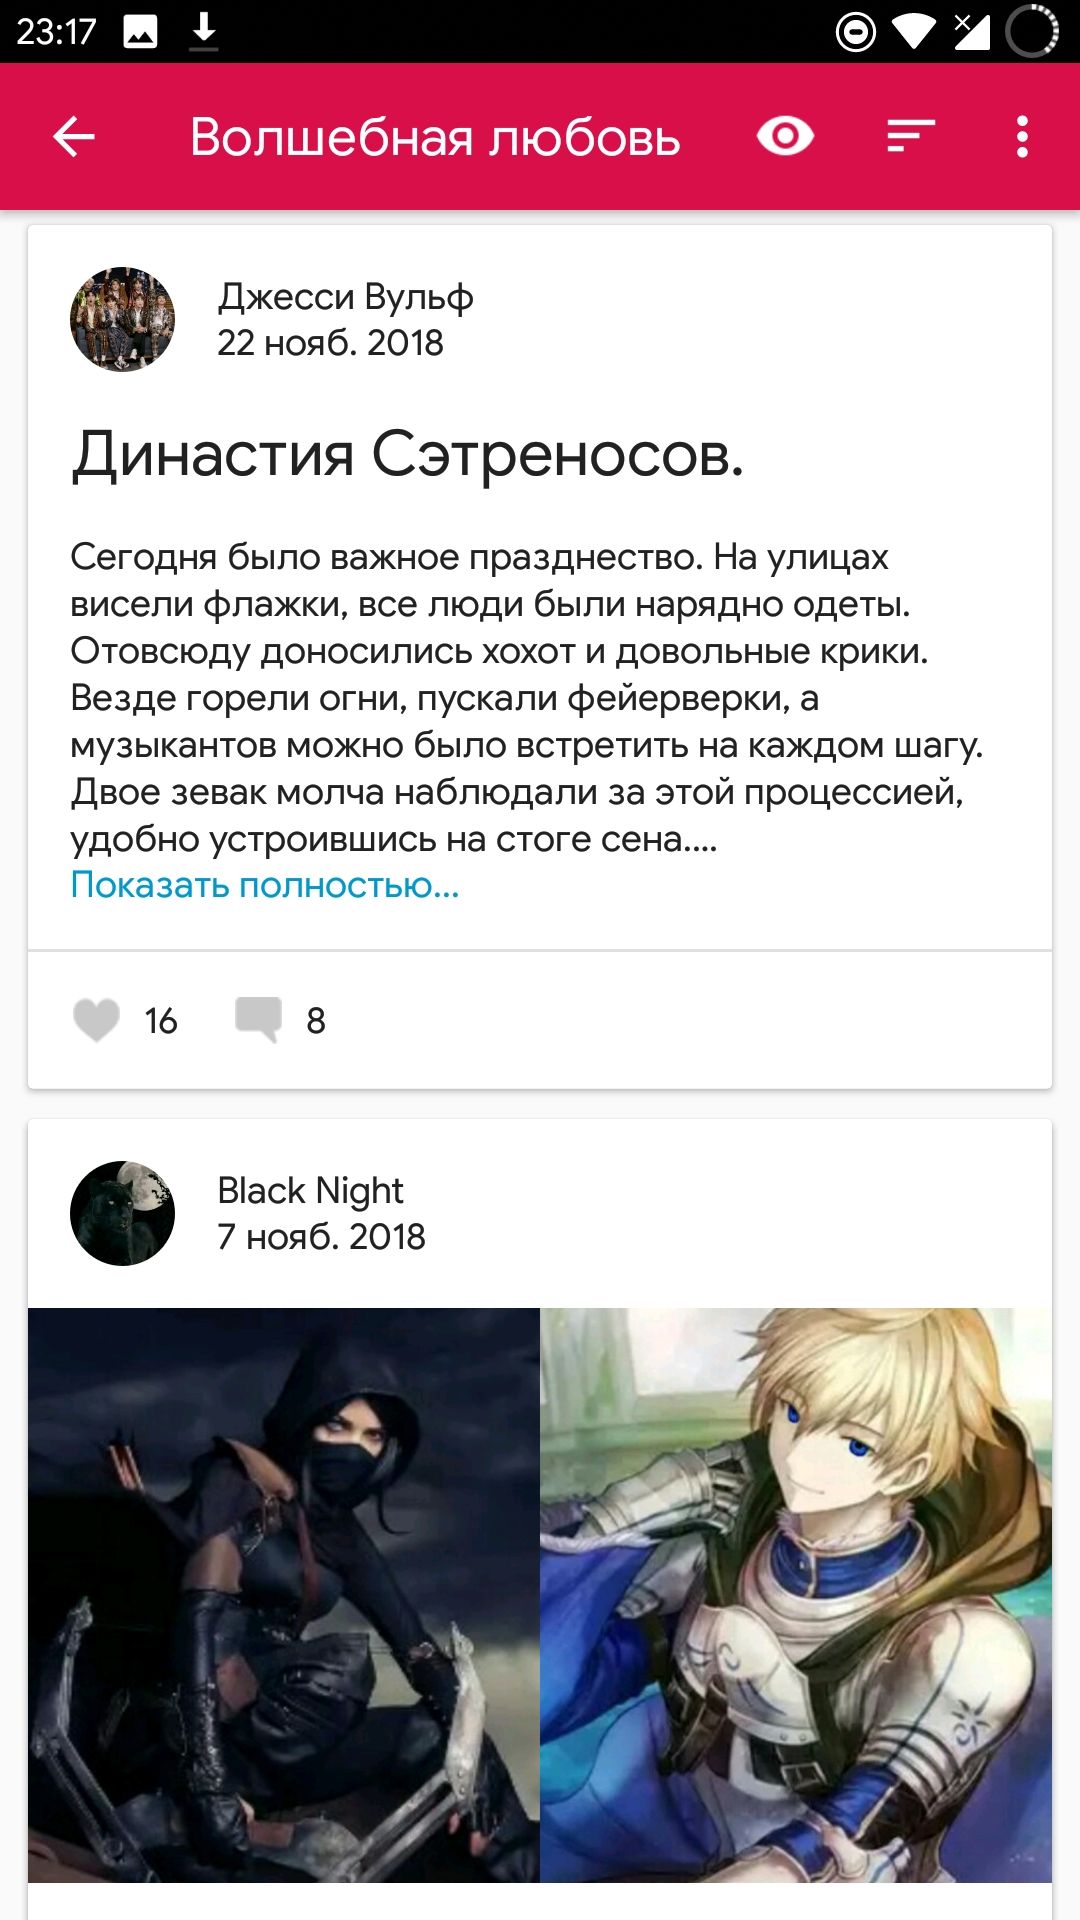View the blond armored knight image
This screenshot has width=1080, height=1920.
[x=796, y=1595]
